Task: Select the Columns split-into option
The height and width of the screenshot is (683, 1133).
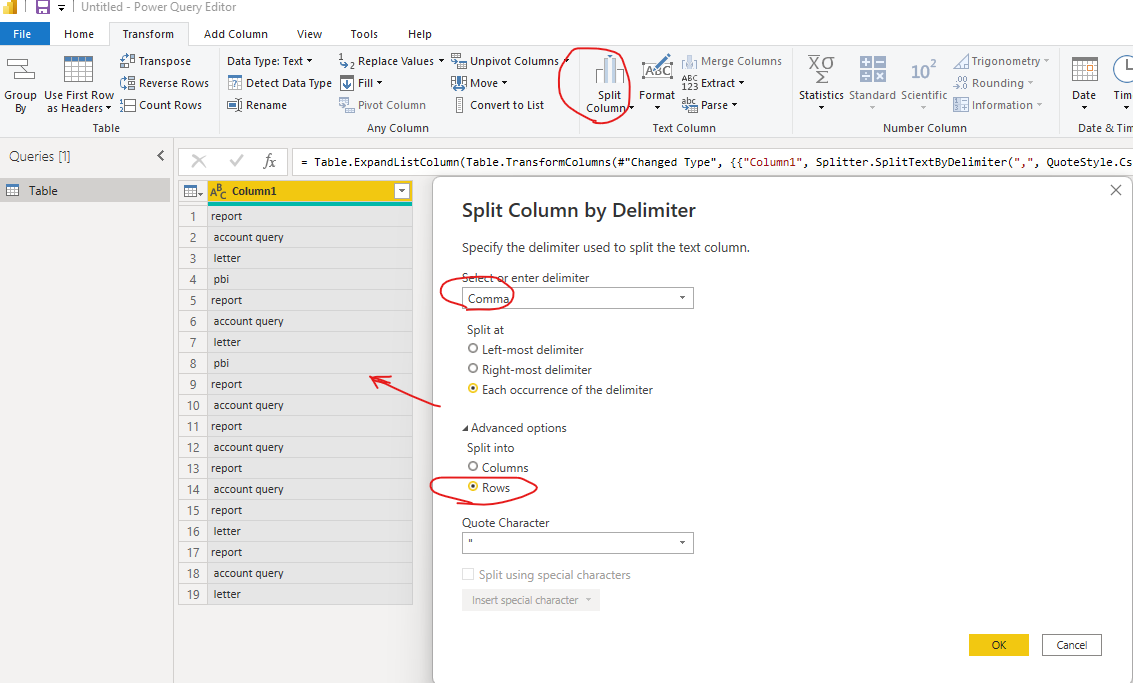Action: tap(473, 467)
